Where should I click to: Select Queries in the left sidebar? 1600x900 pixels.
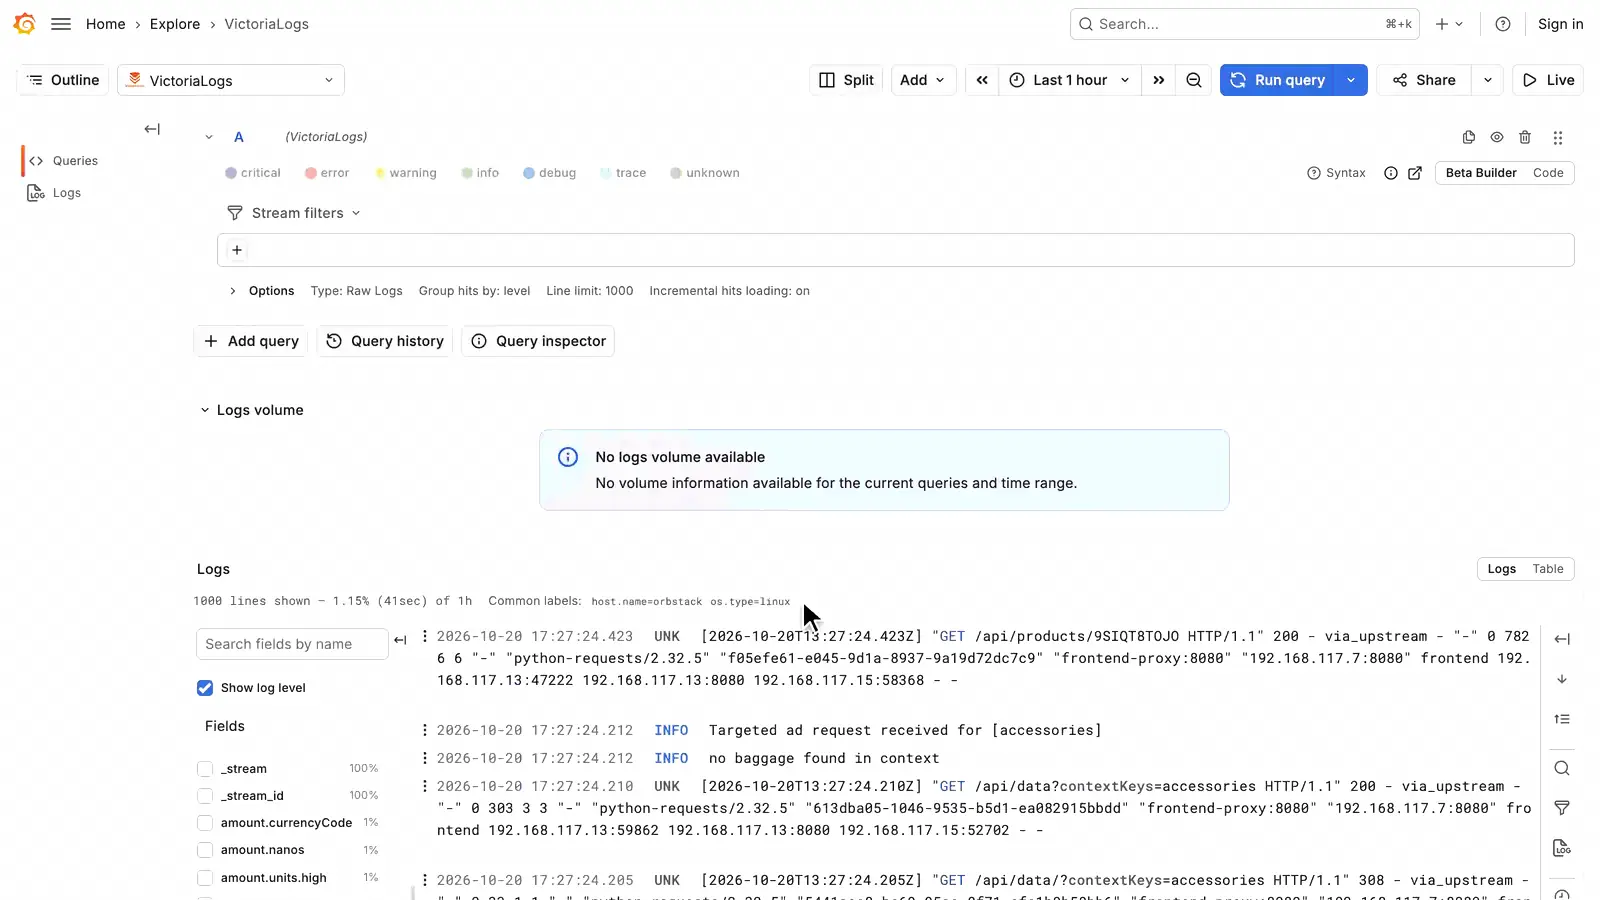[63, 161]
